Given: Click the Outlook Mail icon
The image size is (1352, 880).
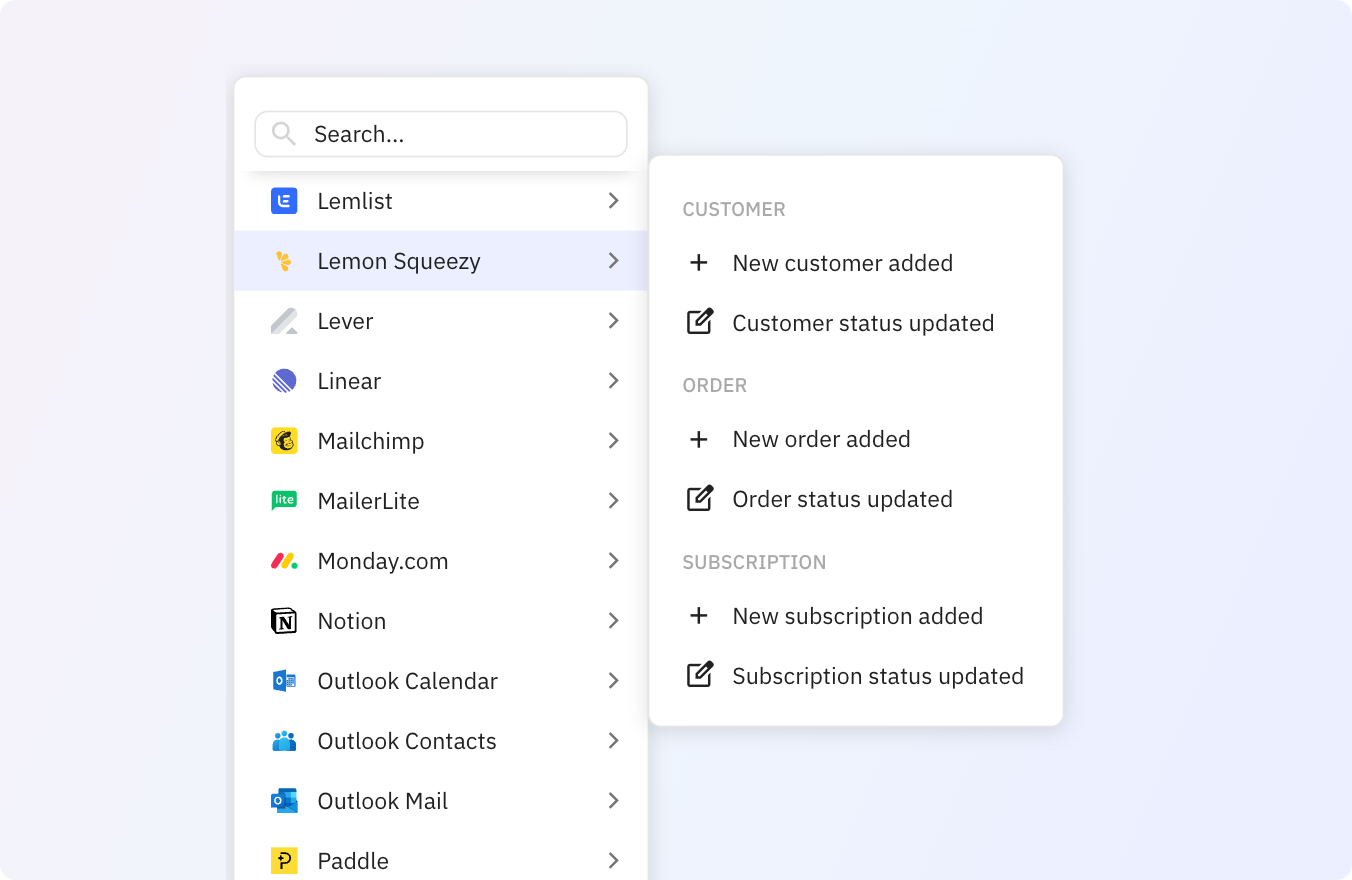Looking at the screenshot, I should coord(284,801).
